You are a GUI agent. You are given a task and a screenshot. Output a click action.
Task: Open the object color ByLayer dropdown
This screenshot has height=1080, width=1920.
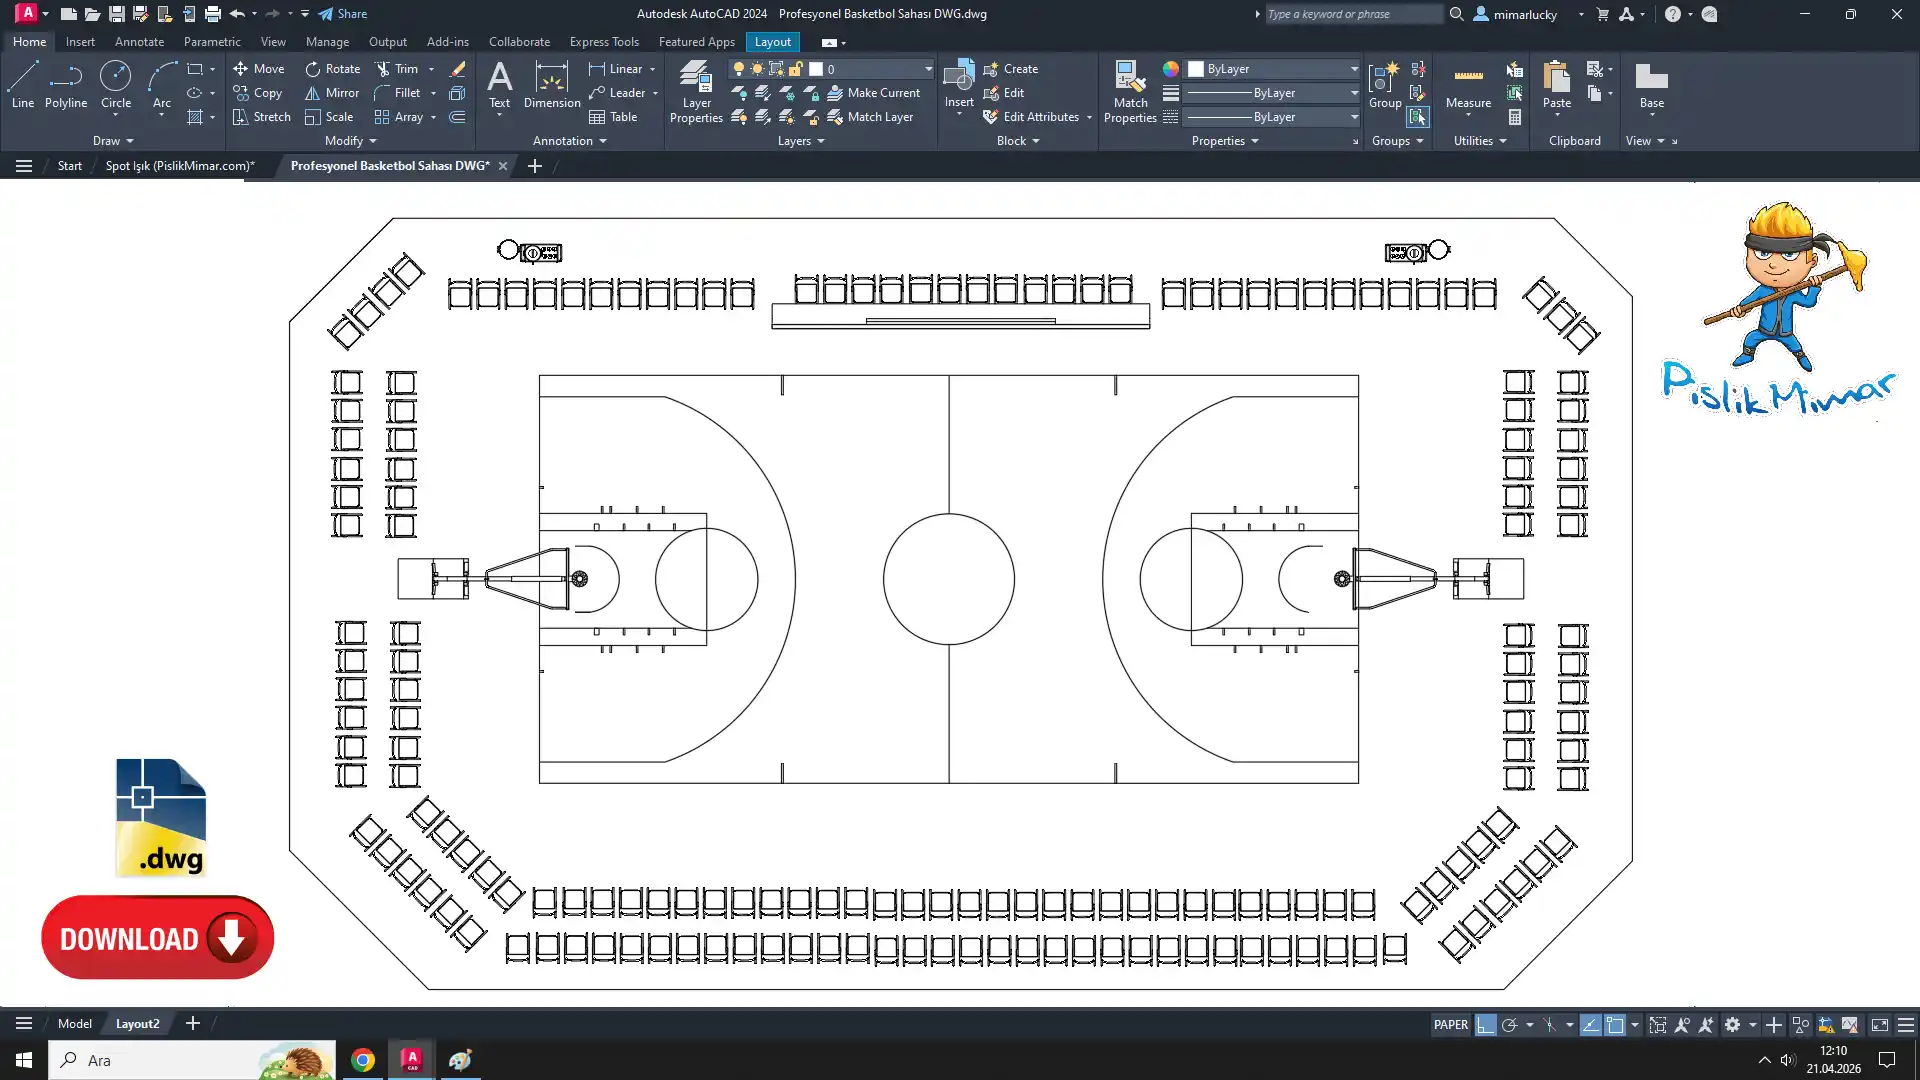point(1353,69)
